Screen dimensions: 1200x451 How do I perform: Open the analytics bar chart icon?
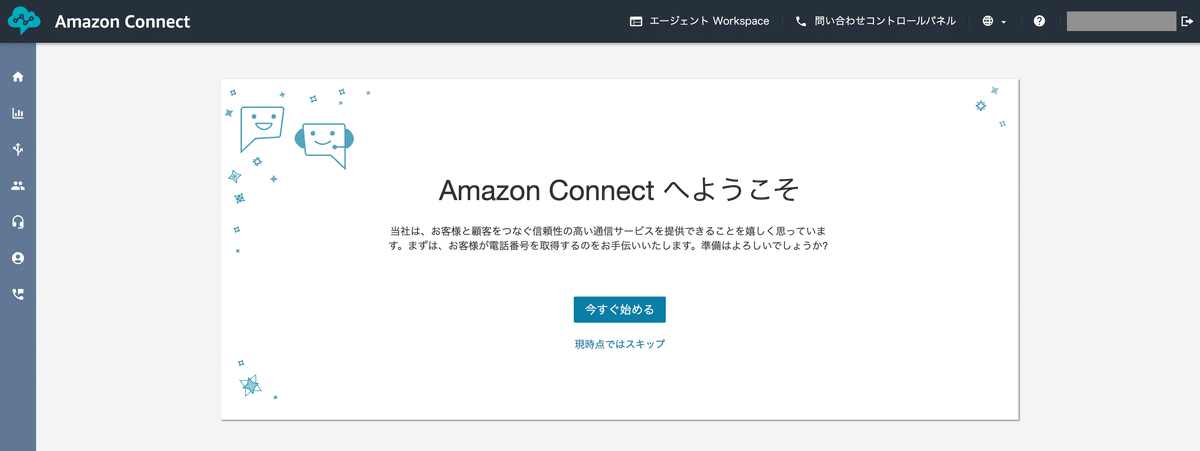(x=18, y=114)
